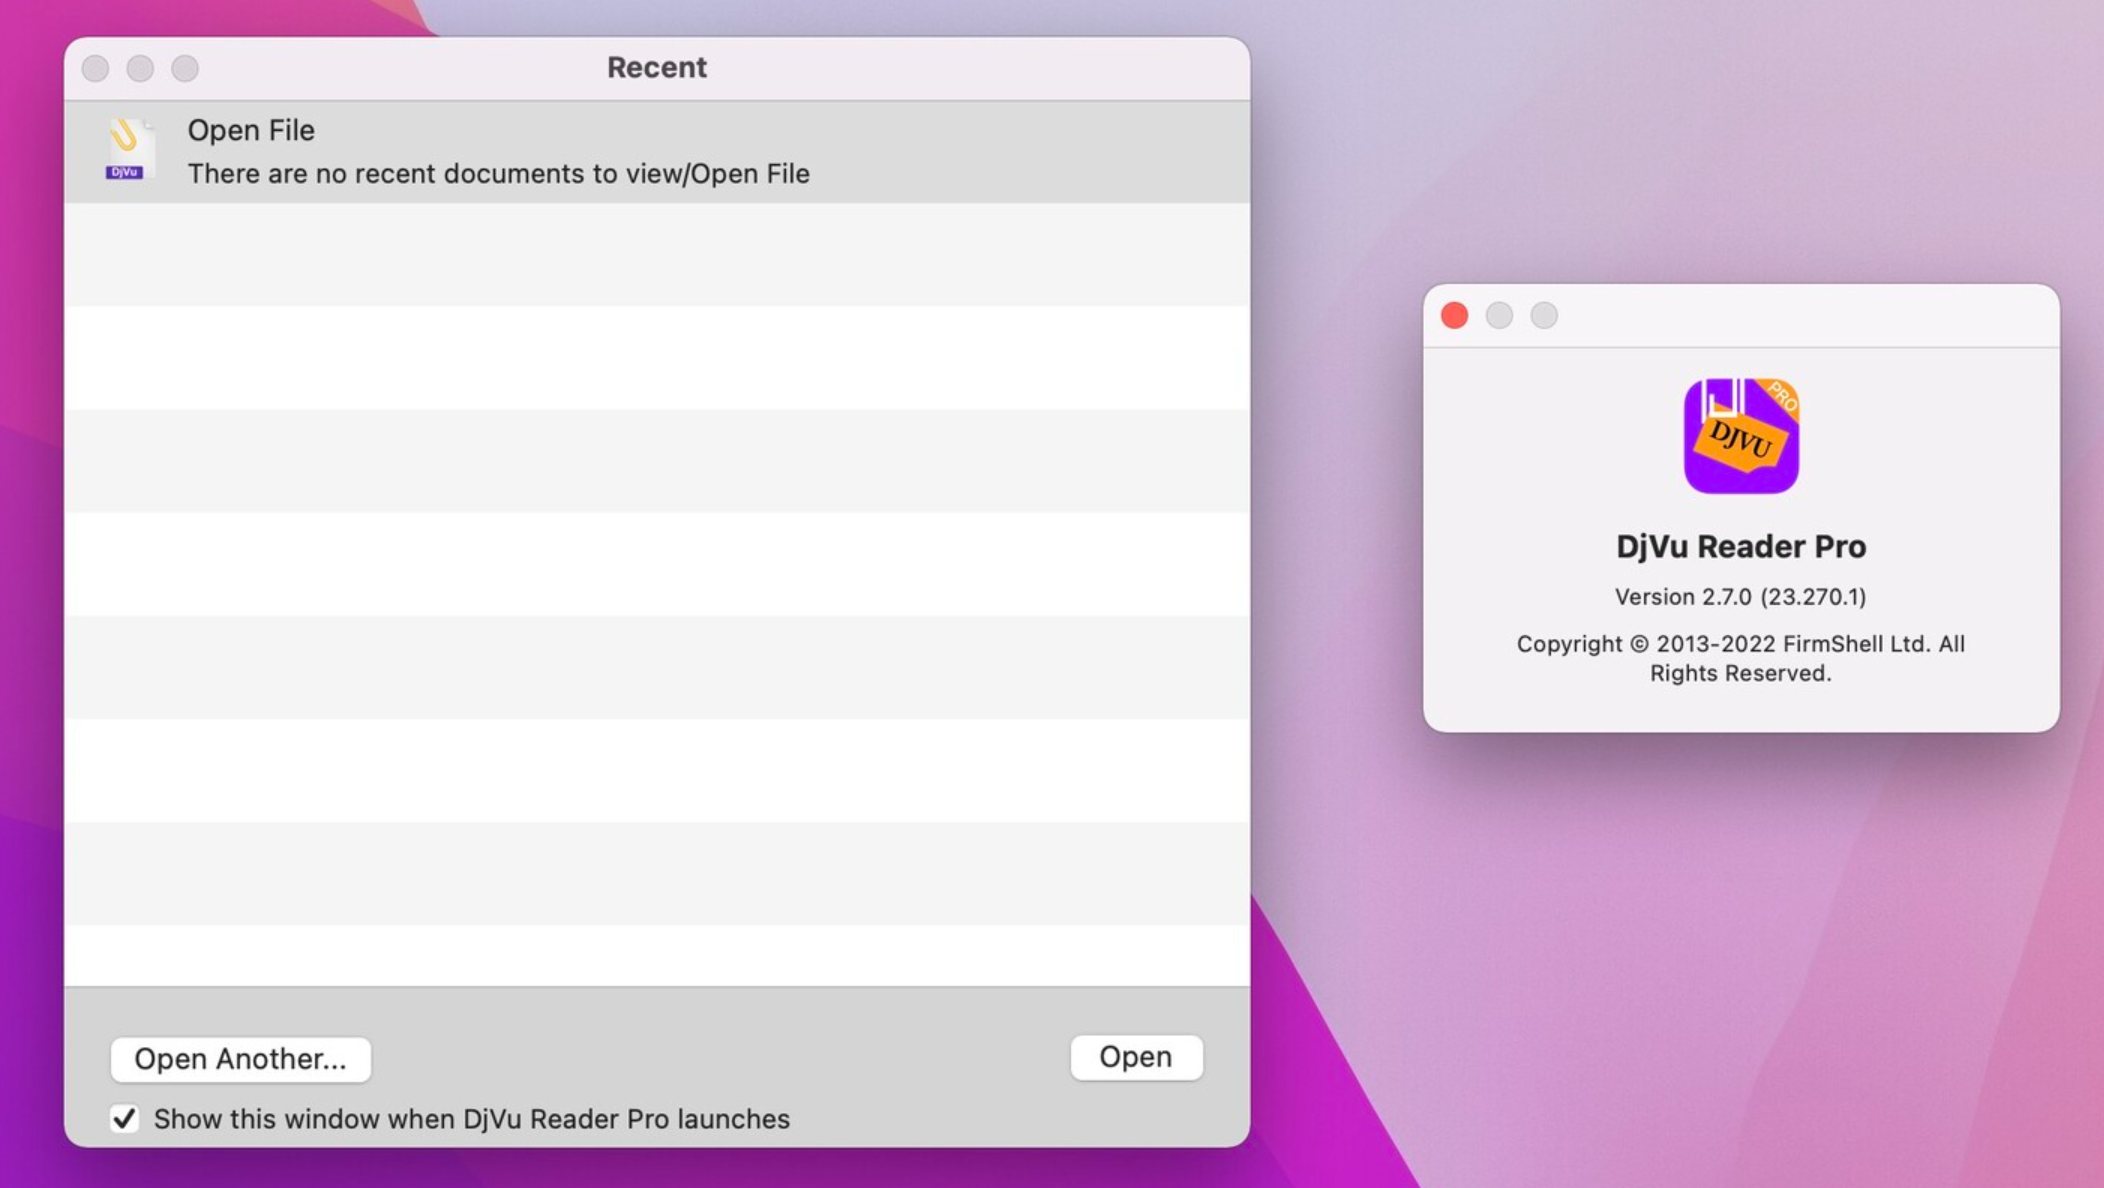This screenshot has height=1188, width=2104.
Task: Click the Recent window zoom button
Action: pyautogui.click(x=185, y=68)
